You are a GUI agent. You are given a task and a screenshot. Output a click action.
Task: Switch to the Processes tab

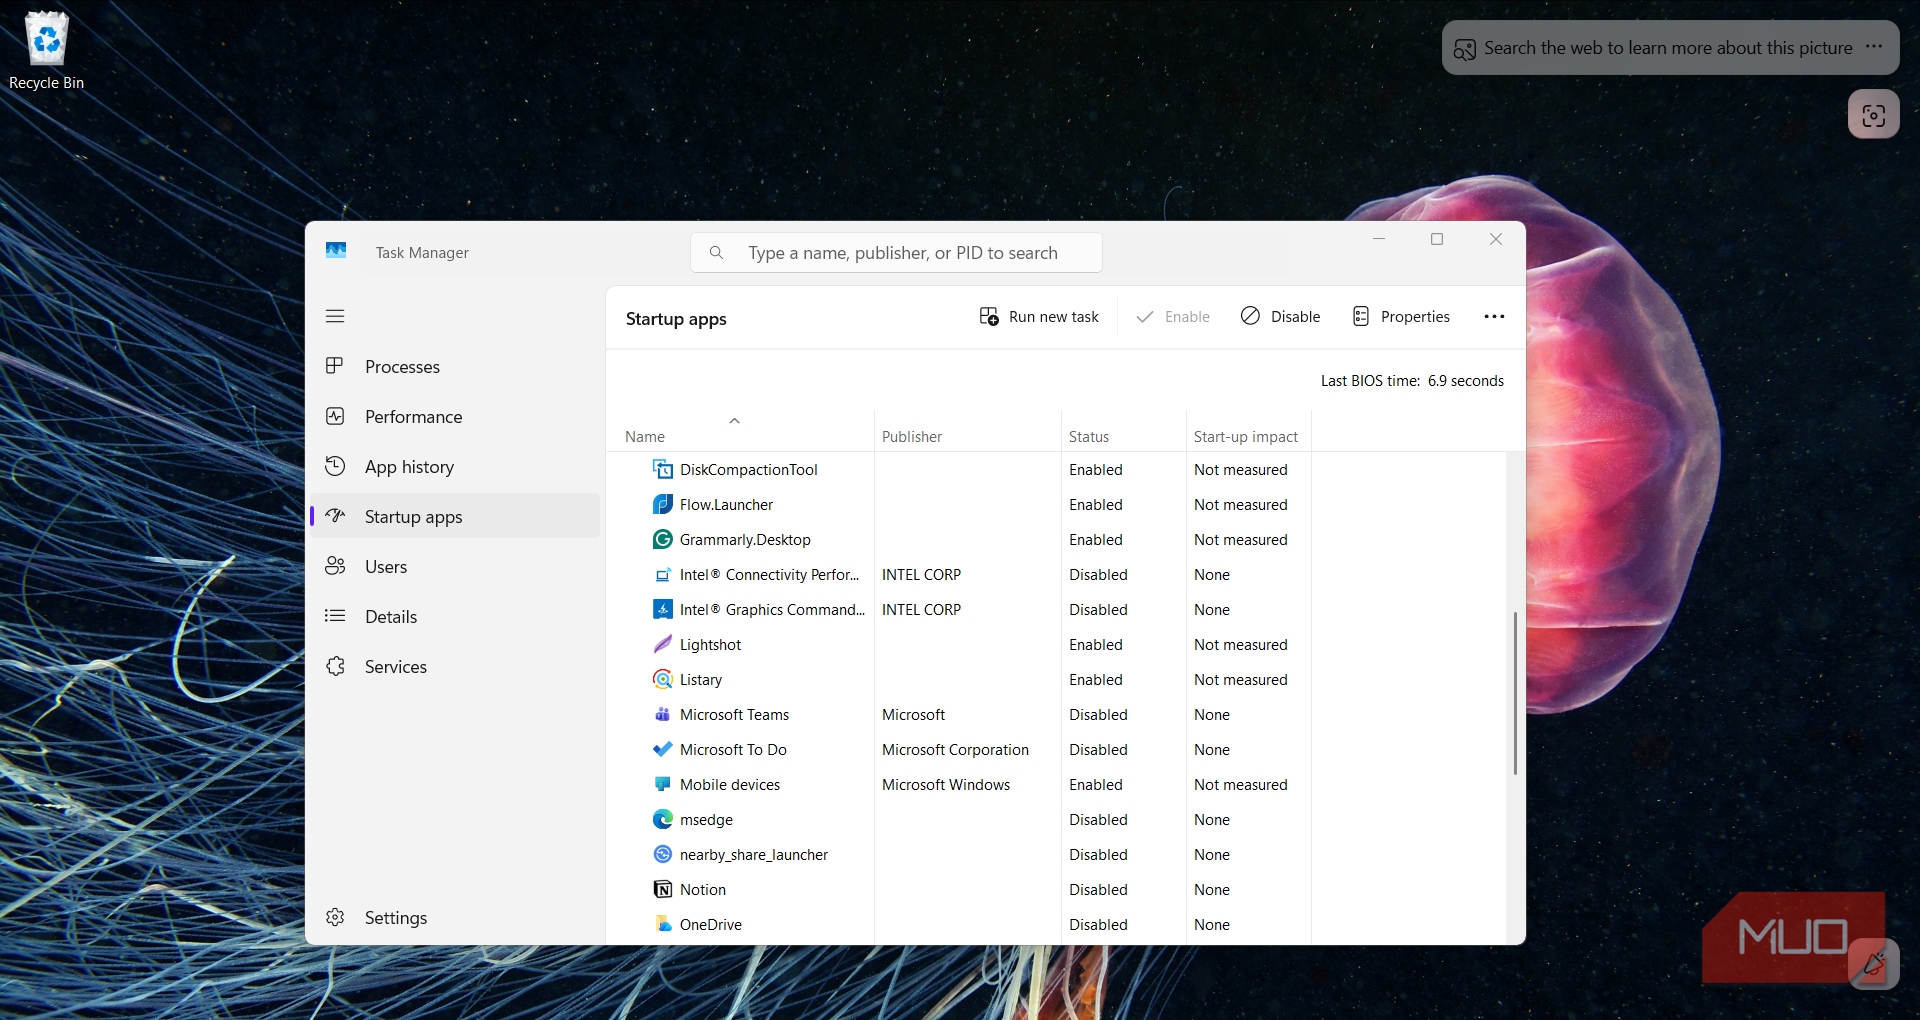(455, 366)
